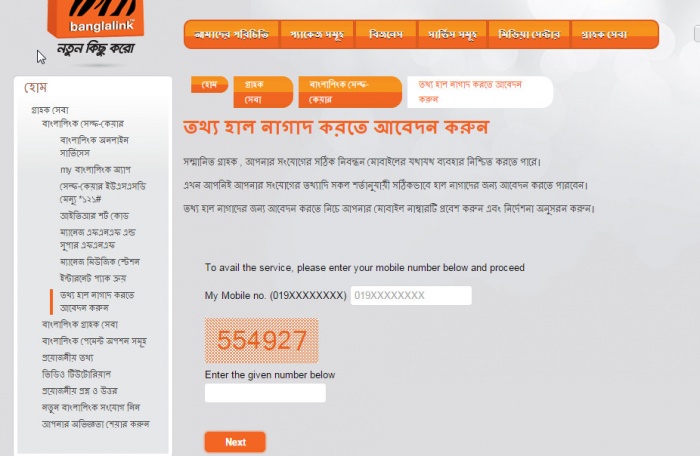The height and width of the screenshot is (456, 700).
Task: Select আইভিআর শর্ট কোড sidebar link
Action: [94, 216]
